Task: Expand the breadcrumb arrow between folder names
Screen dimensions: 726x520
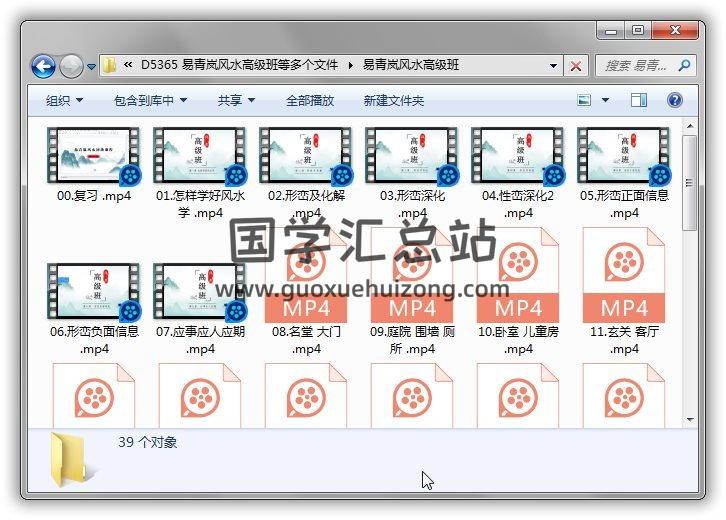Action: [x=350, y=65]
